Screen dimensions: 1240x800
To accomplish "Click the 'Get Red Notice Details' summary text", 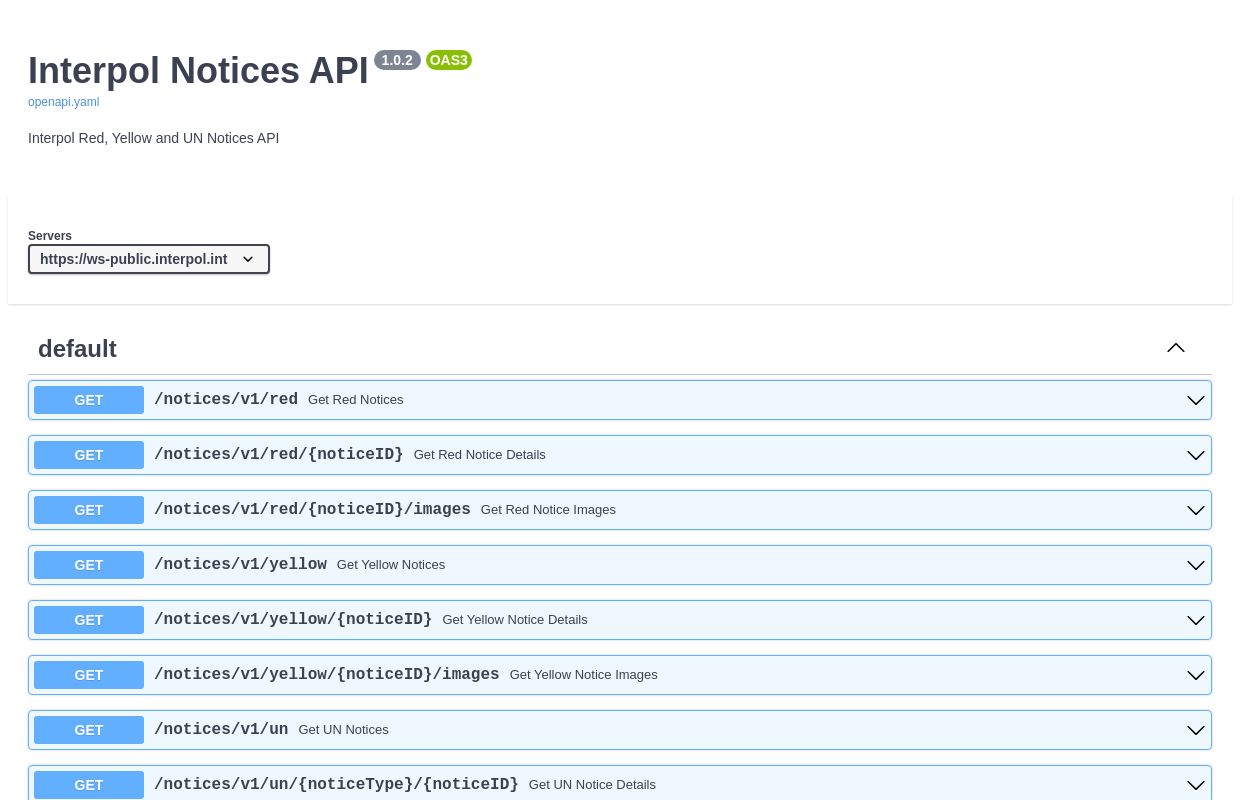I will (480, 455).
